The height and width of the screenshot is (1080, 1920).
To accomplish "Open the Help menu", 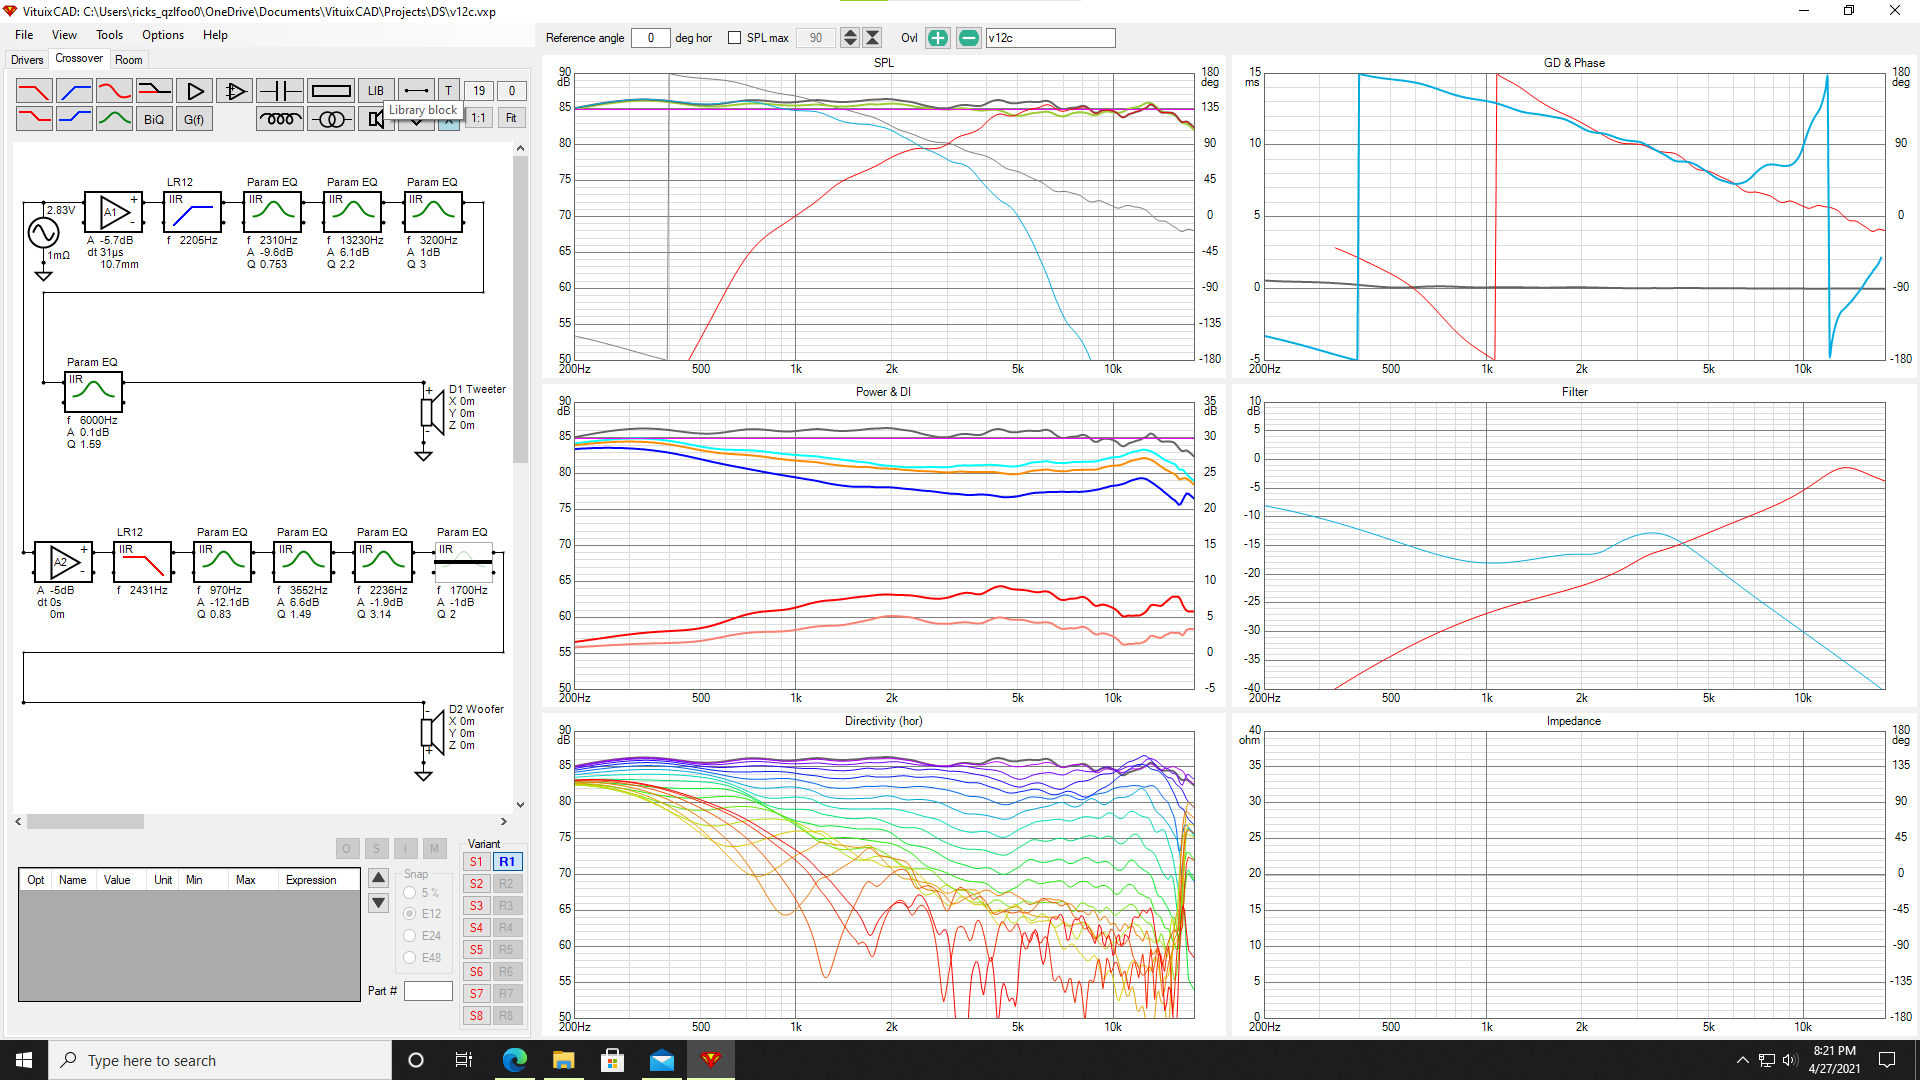I will click(x=215, y=35).
